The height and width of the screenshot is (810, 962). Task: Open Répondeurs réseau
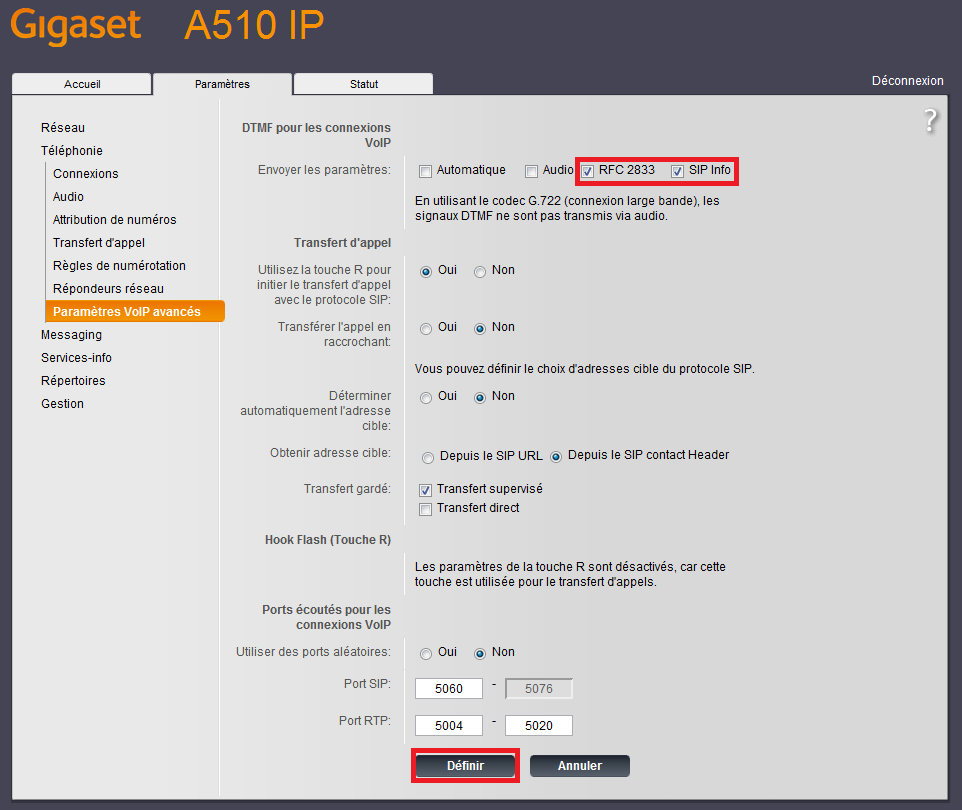108,288
